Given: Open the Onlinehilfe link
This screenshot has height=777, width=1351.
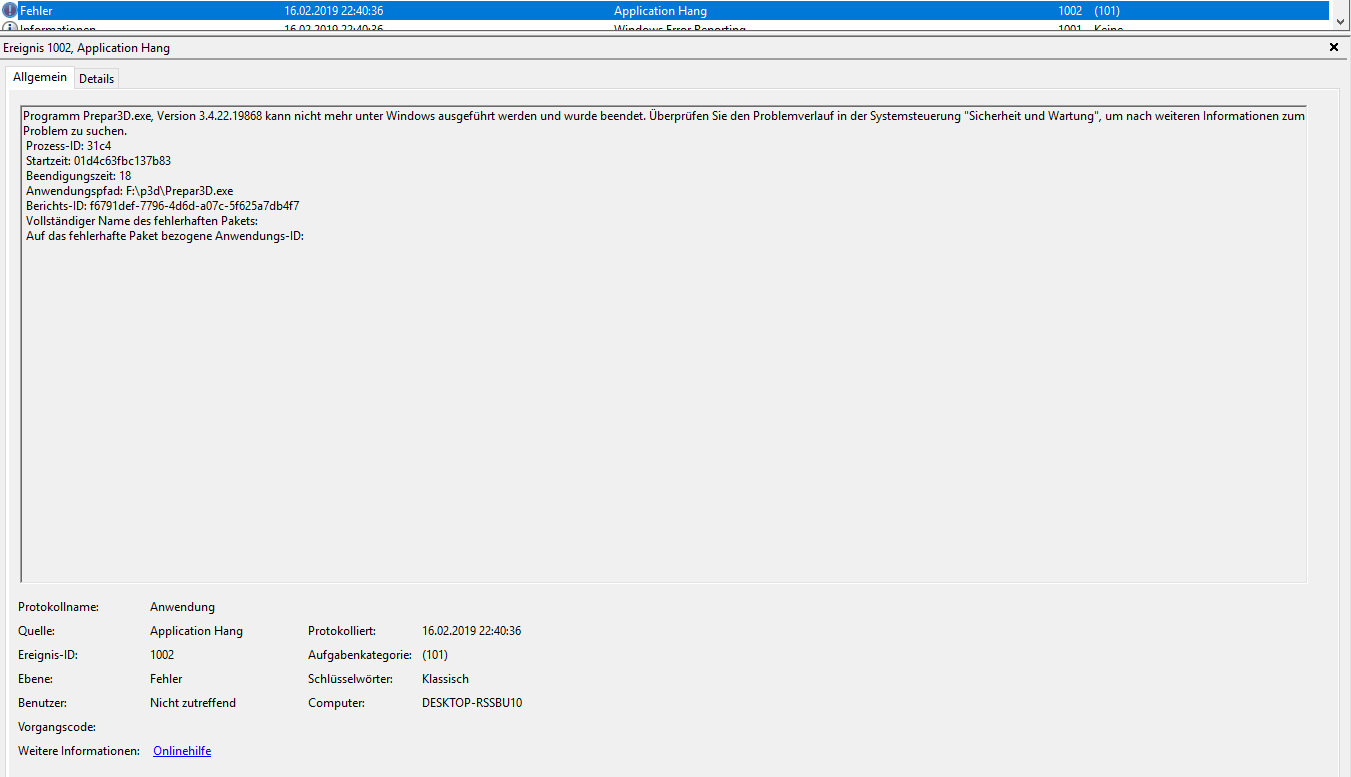Looking at the screenshot, I should (182, 751).
